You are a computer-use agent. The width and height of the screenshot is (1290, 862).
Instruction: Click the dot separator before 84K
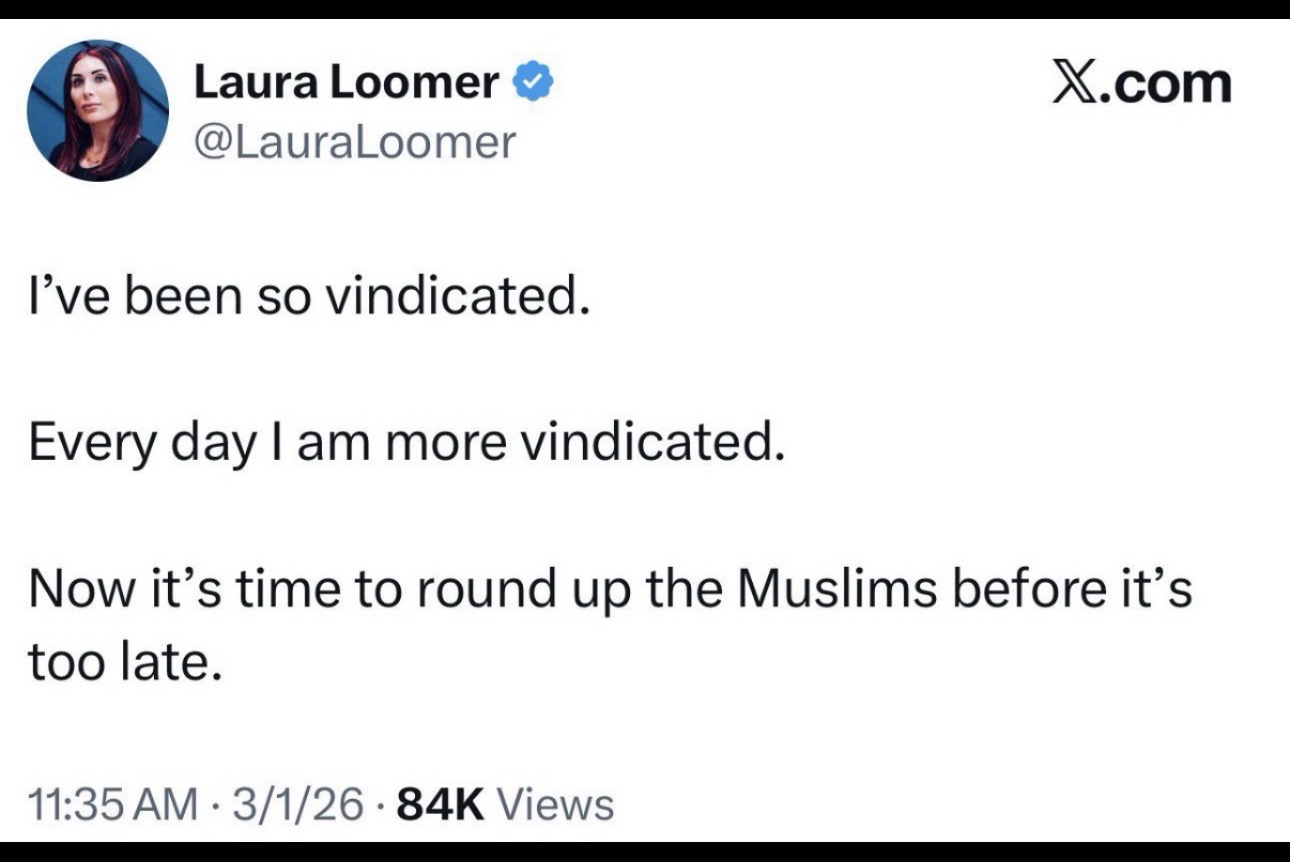point(381,804)
